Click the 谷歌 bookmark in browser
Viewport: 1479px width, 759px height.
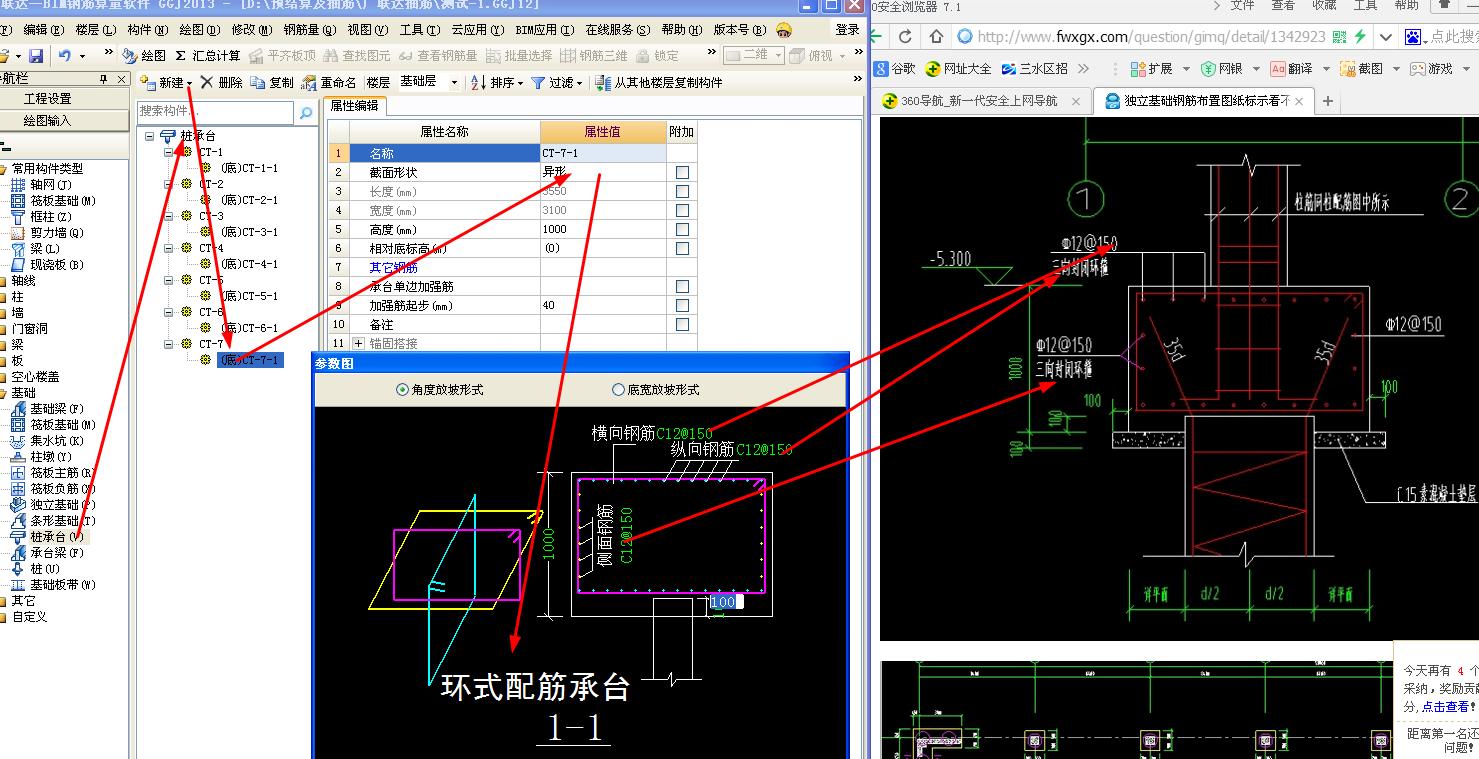point(894,69)
